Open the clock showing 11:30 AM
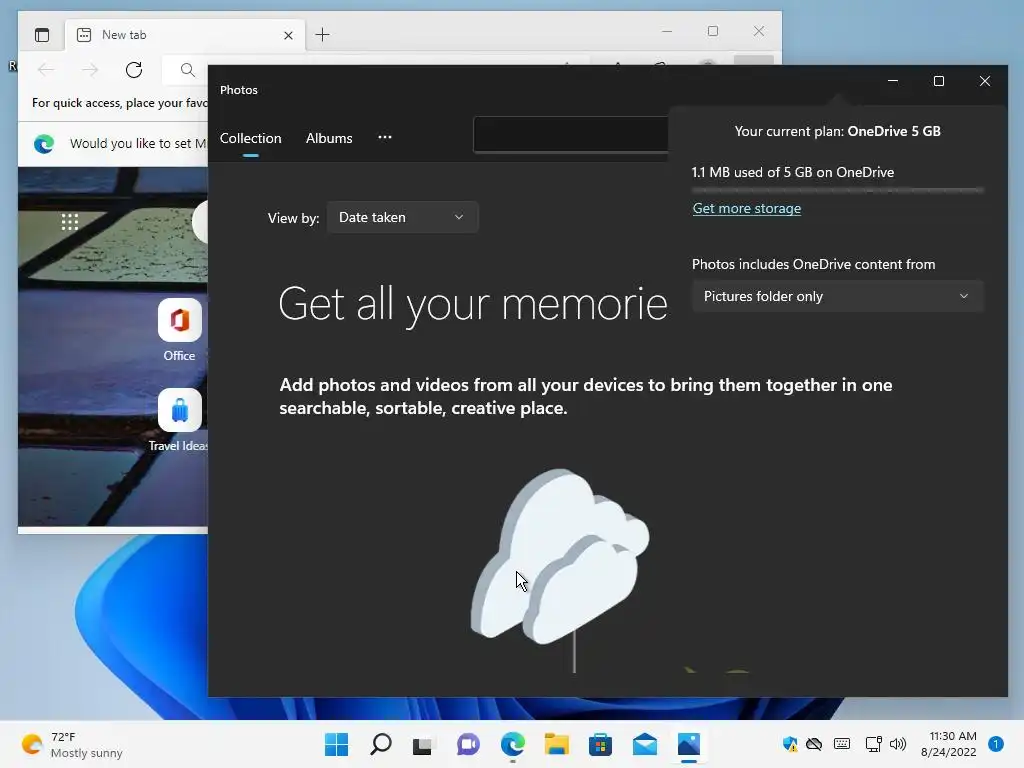This screenshot has height=768, width=1024. point(948,744)
